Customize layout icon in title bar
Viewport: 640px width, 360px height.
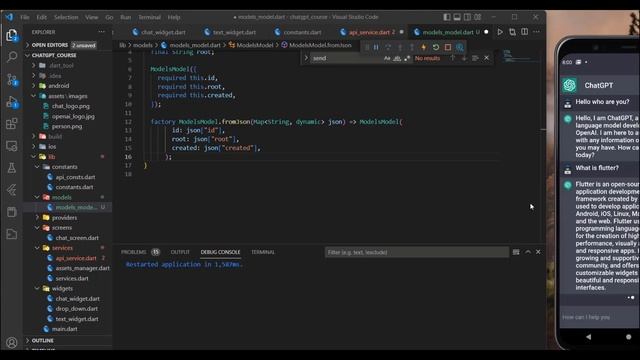[478, 17]
